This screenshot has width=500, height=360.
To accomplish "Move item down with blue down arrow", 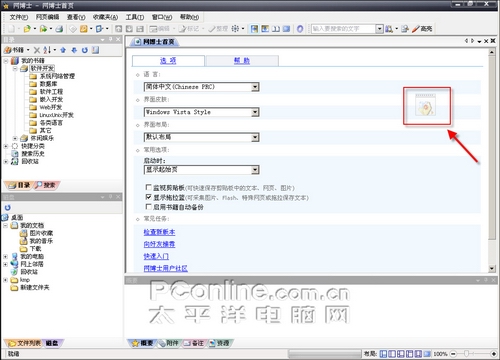I will 74,50.
